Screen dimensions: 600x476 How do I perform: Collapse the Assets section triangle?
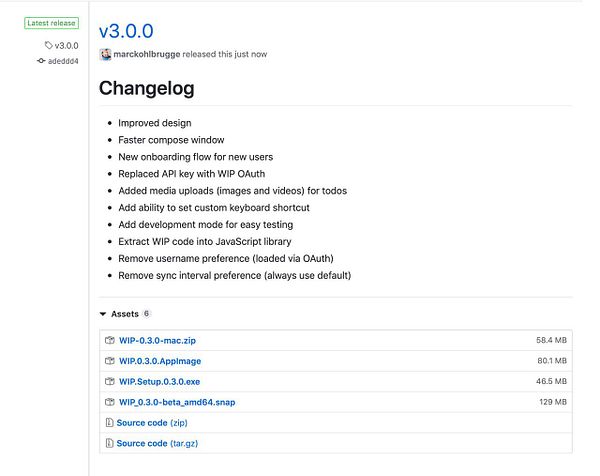click(x=102, y=314)
